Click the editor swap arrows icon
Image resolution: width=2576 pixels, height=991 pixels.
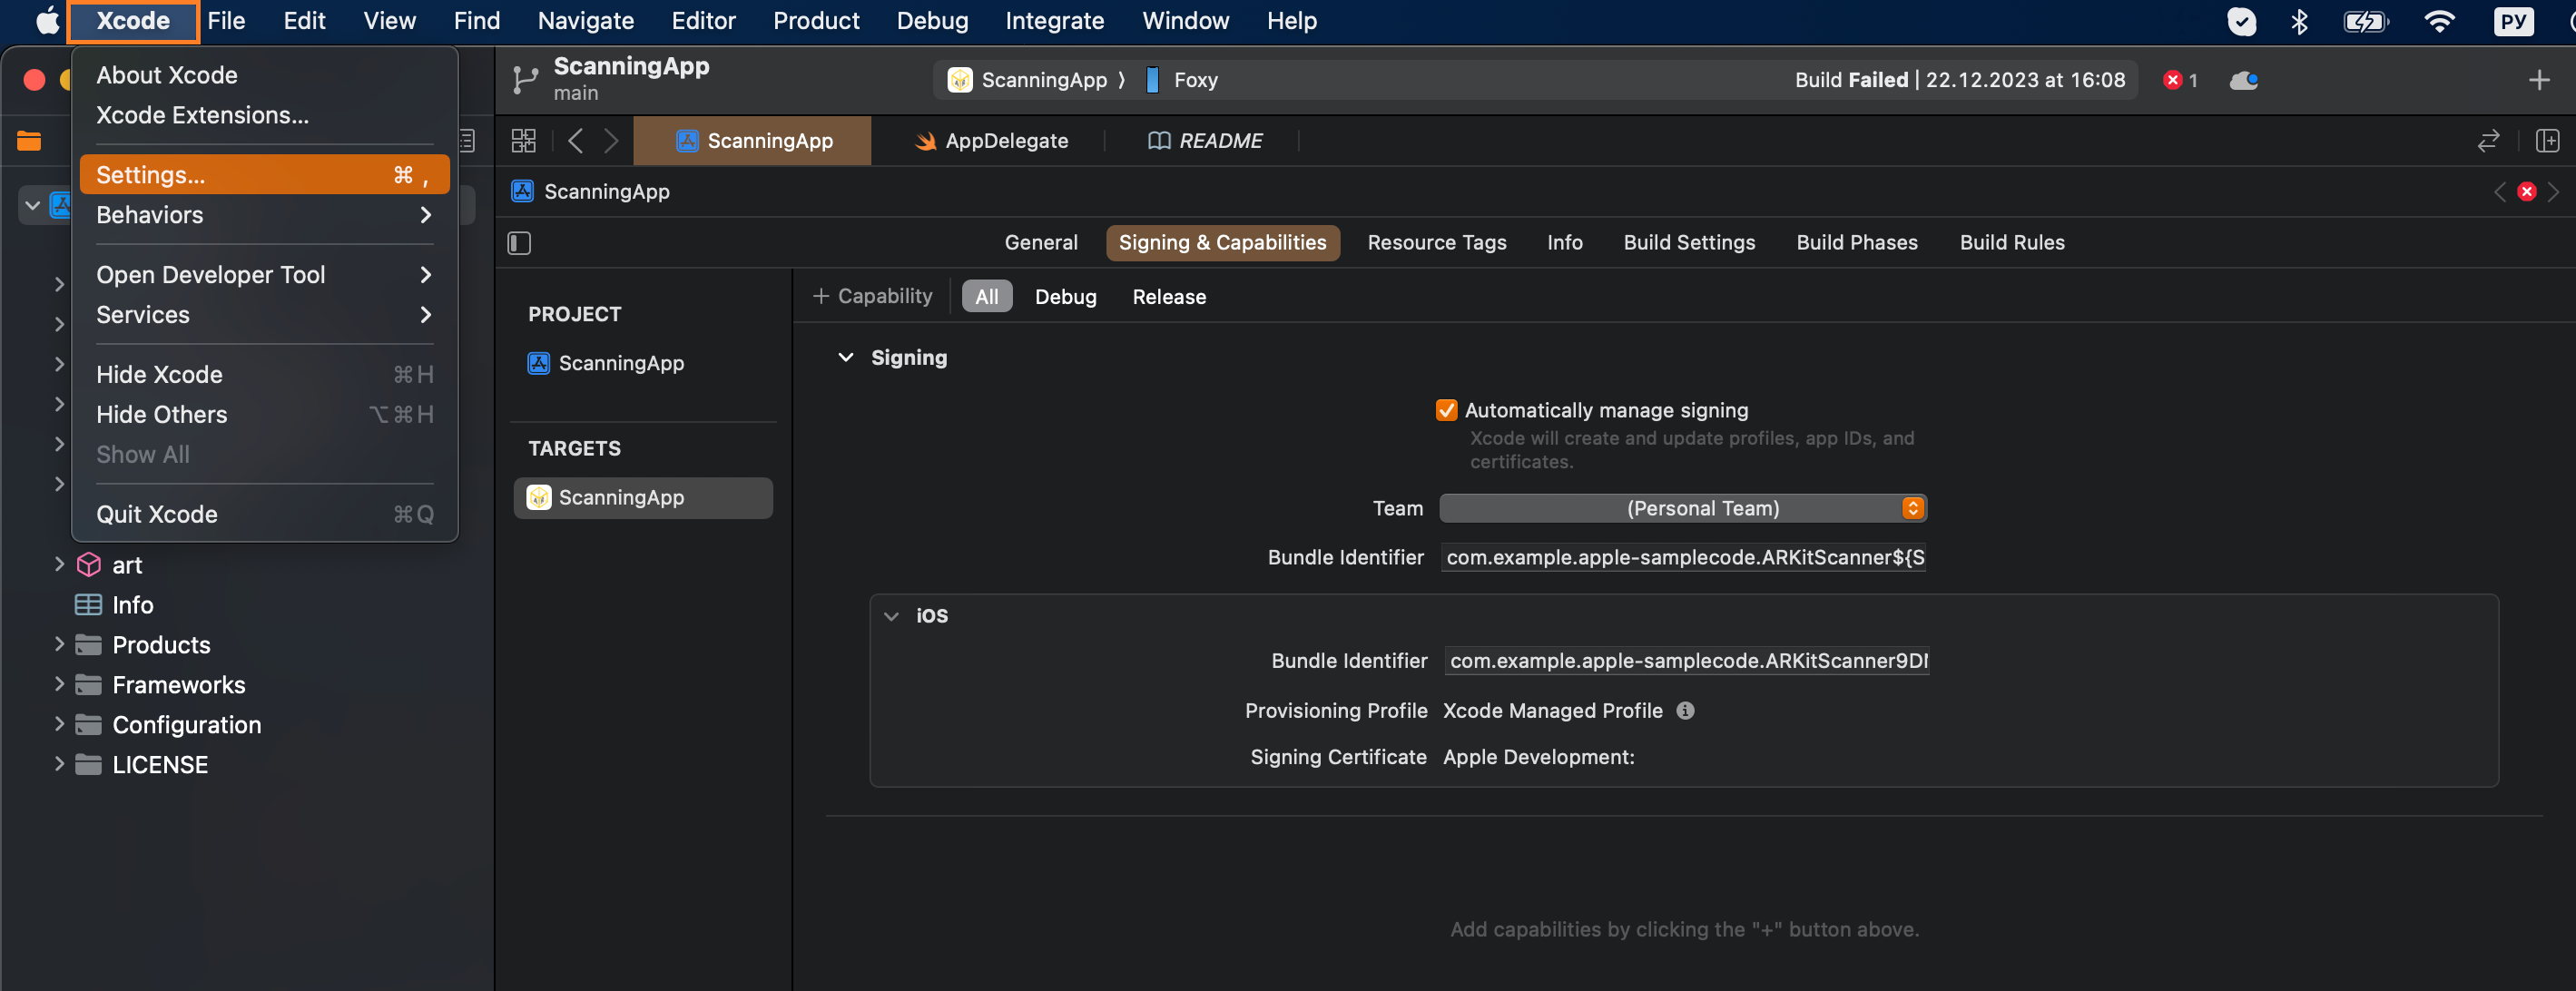pyautogui.click(x=2488, y=140)
